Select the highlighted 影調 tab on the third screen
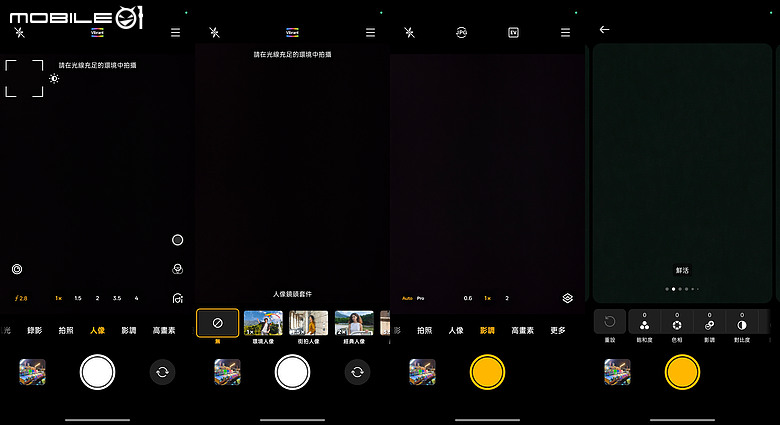The height and width of the screenshot is (425, 780). (x=488, y=330)
